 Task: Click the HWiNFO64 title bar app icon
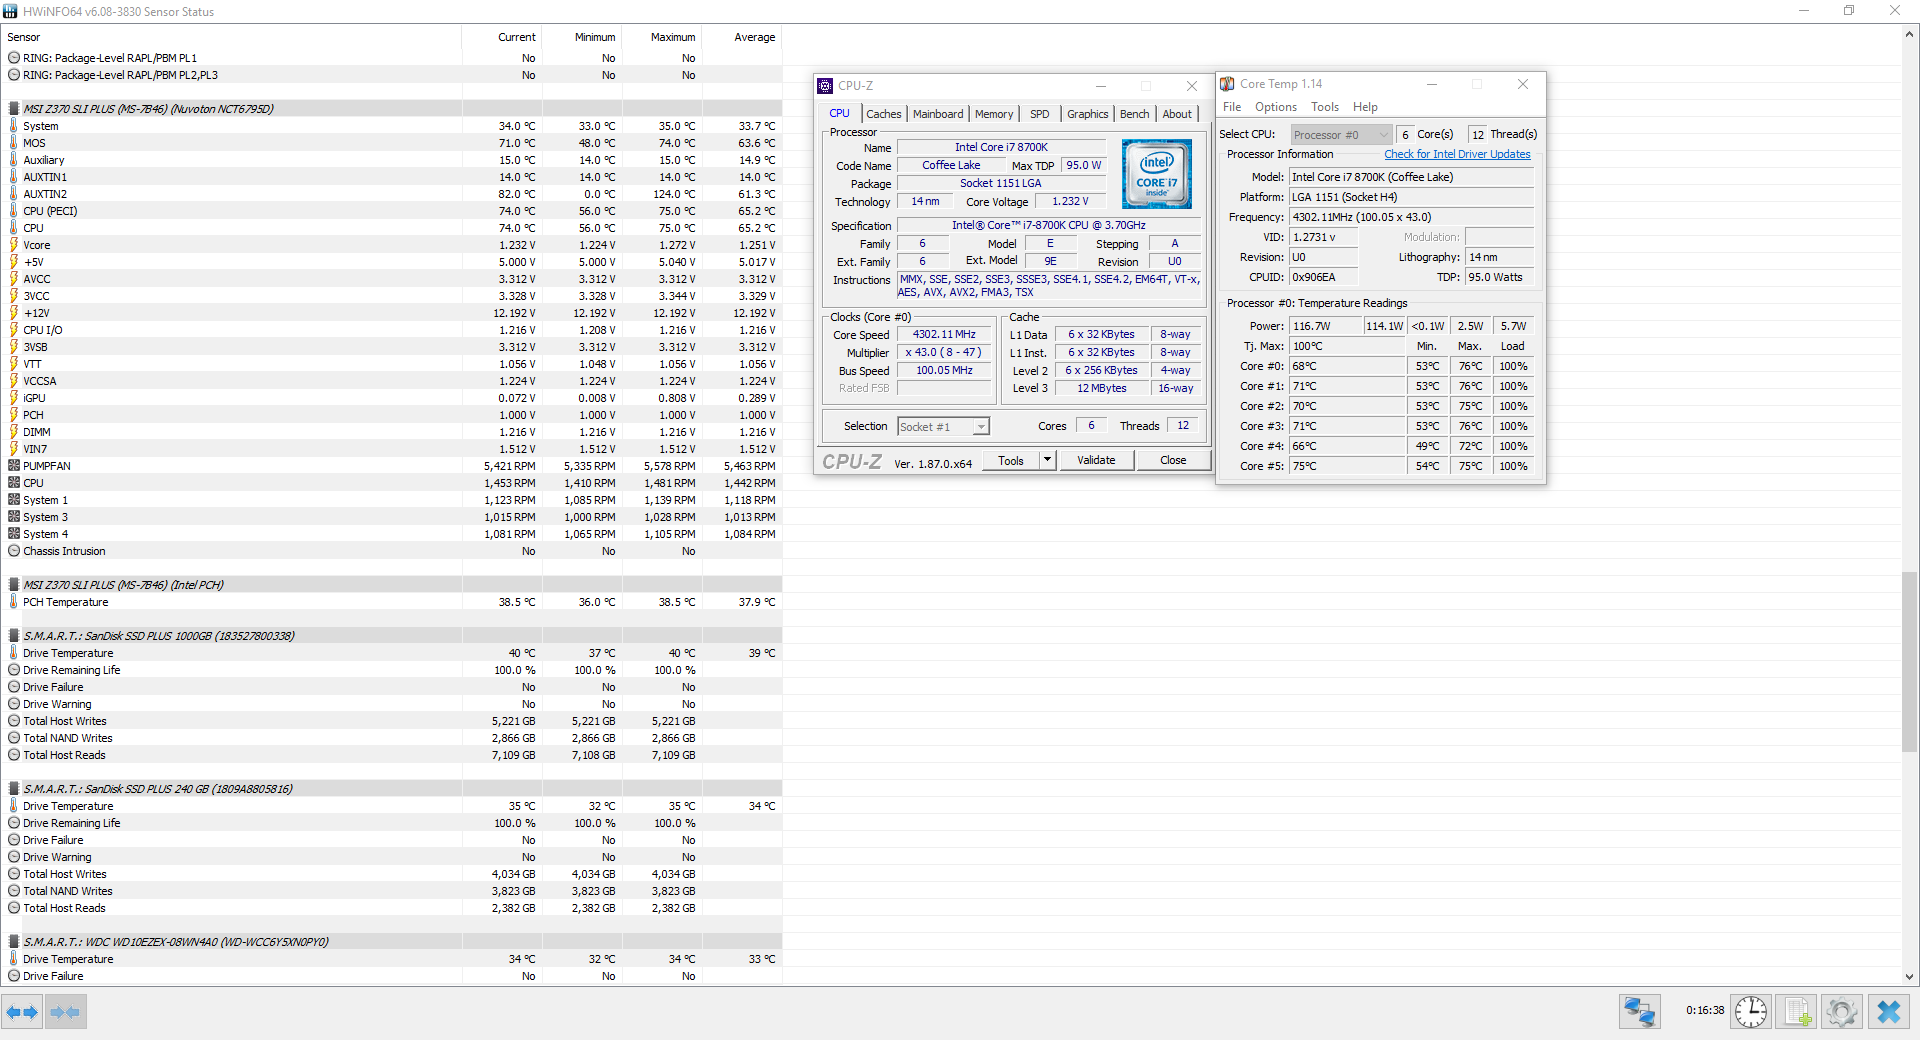[11, 11]
